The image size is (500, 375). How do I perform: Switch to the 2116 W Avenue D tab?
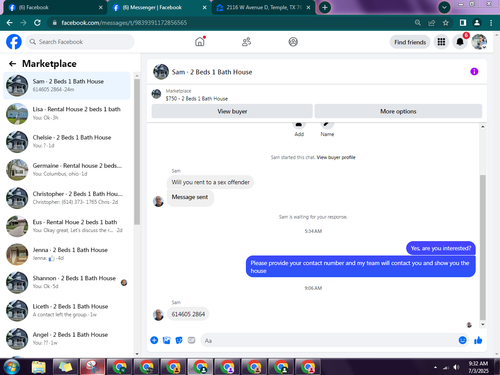click(x=263, y=8)
